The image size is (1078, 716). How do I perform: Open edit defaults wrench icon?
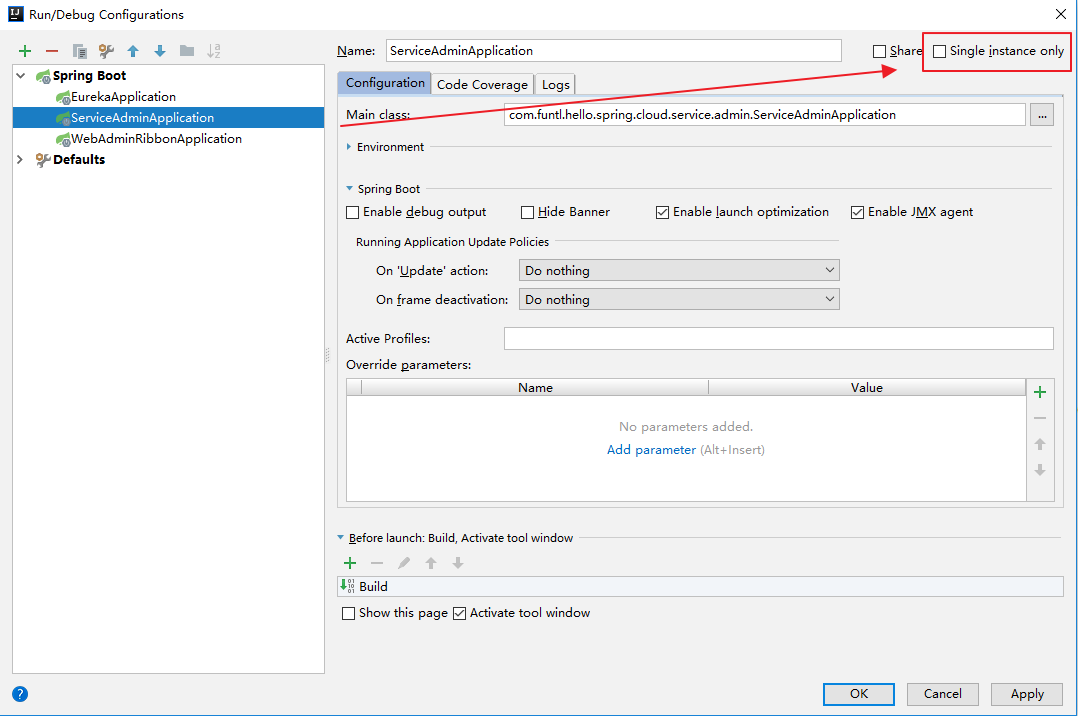106,51
